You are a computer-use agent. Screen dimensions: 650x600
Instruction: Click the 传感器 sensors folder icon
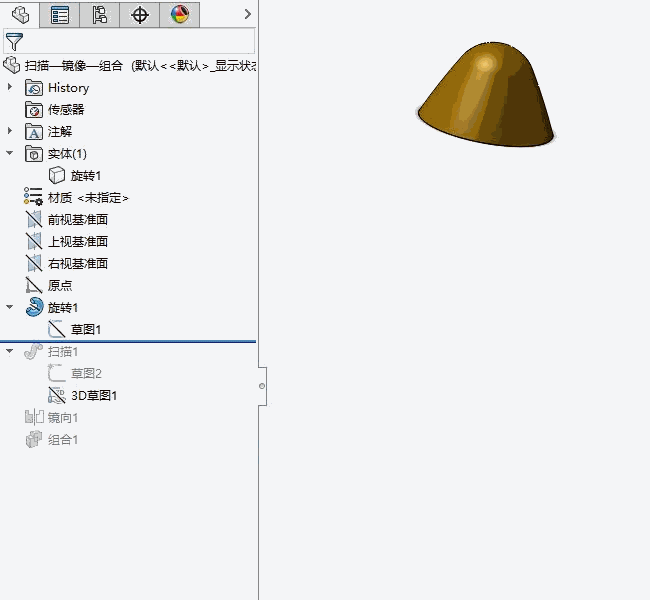34,110
